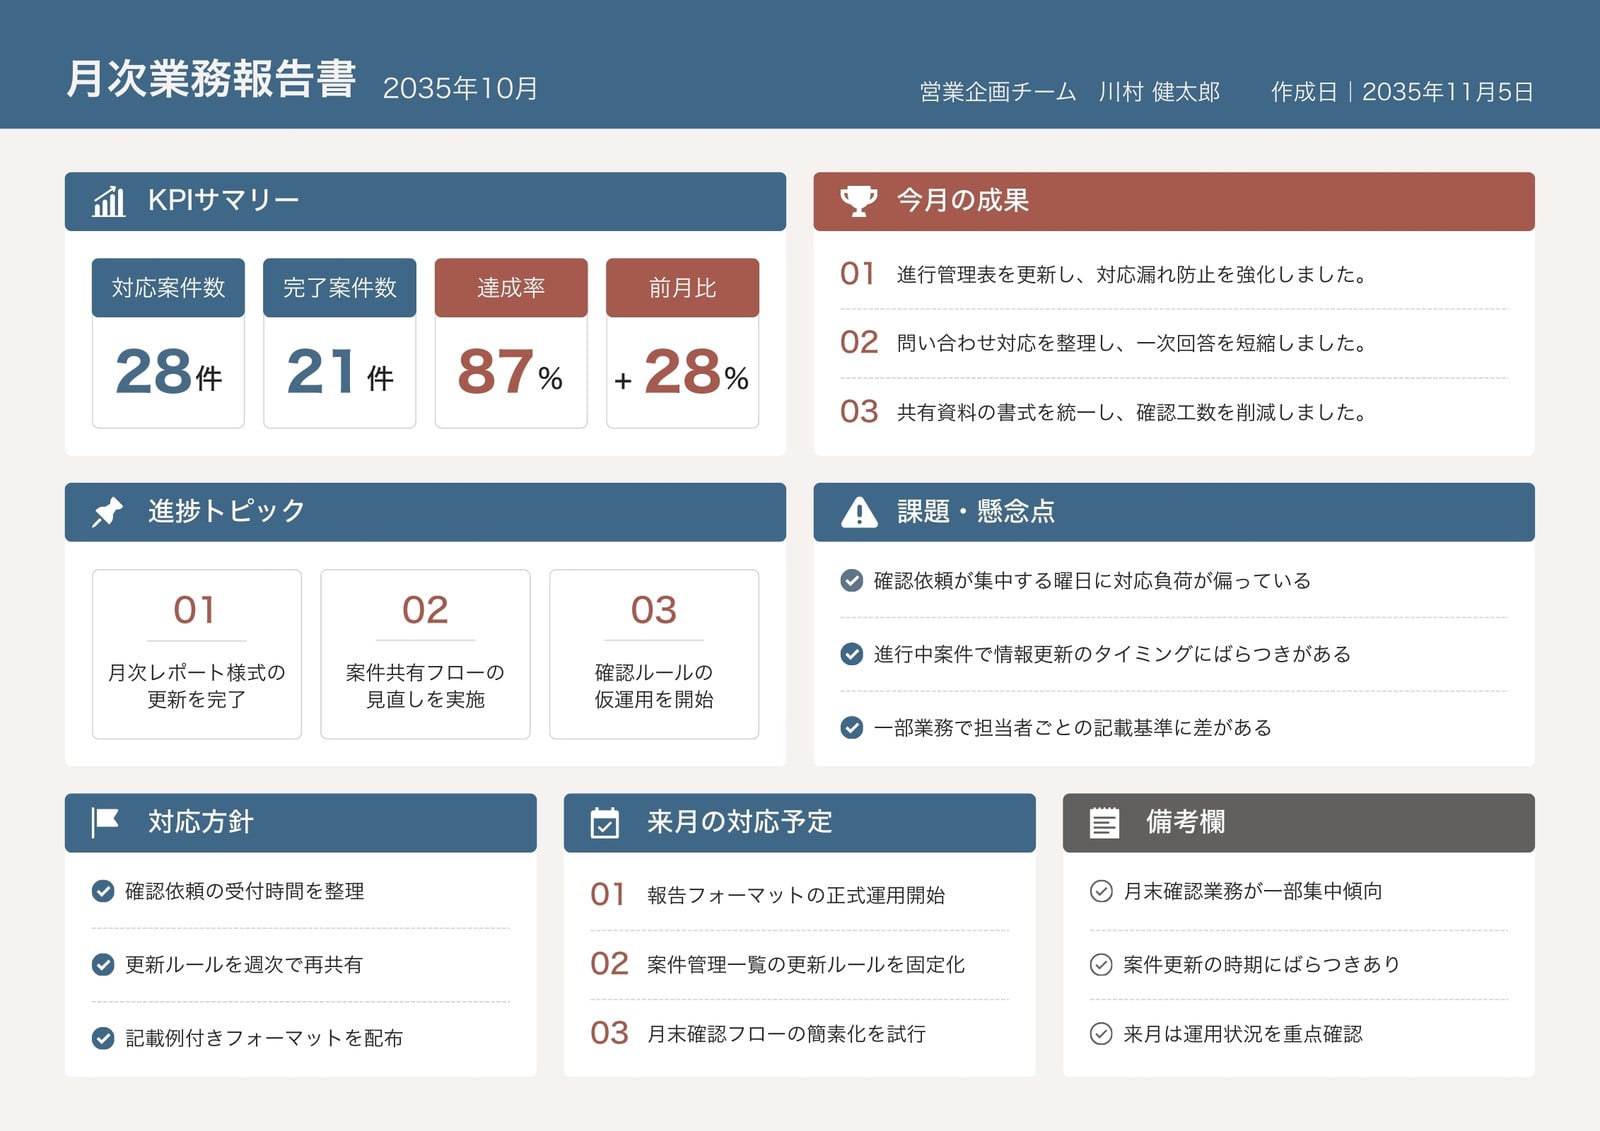
Task: Click the 87% achievement rate value
Action: 510,372
